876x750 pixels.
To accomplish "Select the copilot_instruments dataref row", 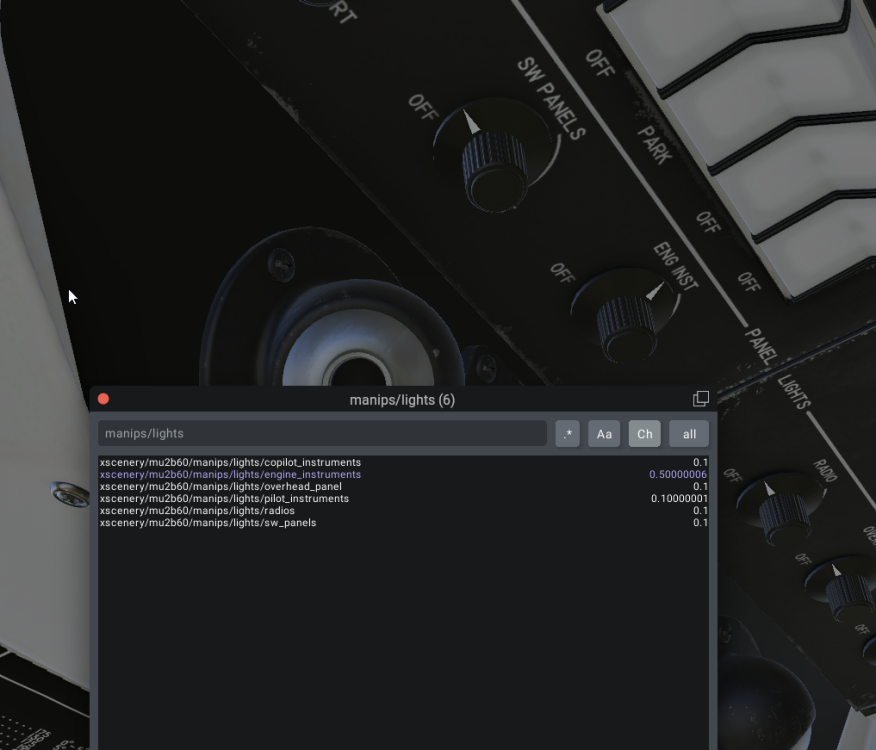I will [230, 463].
